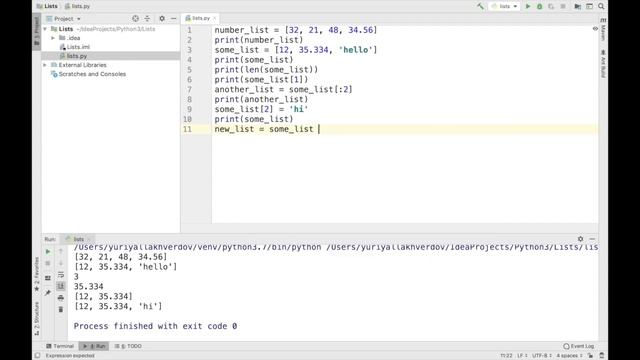Select the lists tab in Run panel
640x360 pixels.
pos(78,239)
